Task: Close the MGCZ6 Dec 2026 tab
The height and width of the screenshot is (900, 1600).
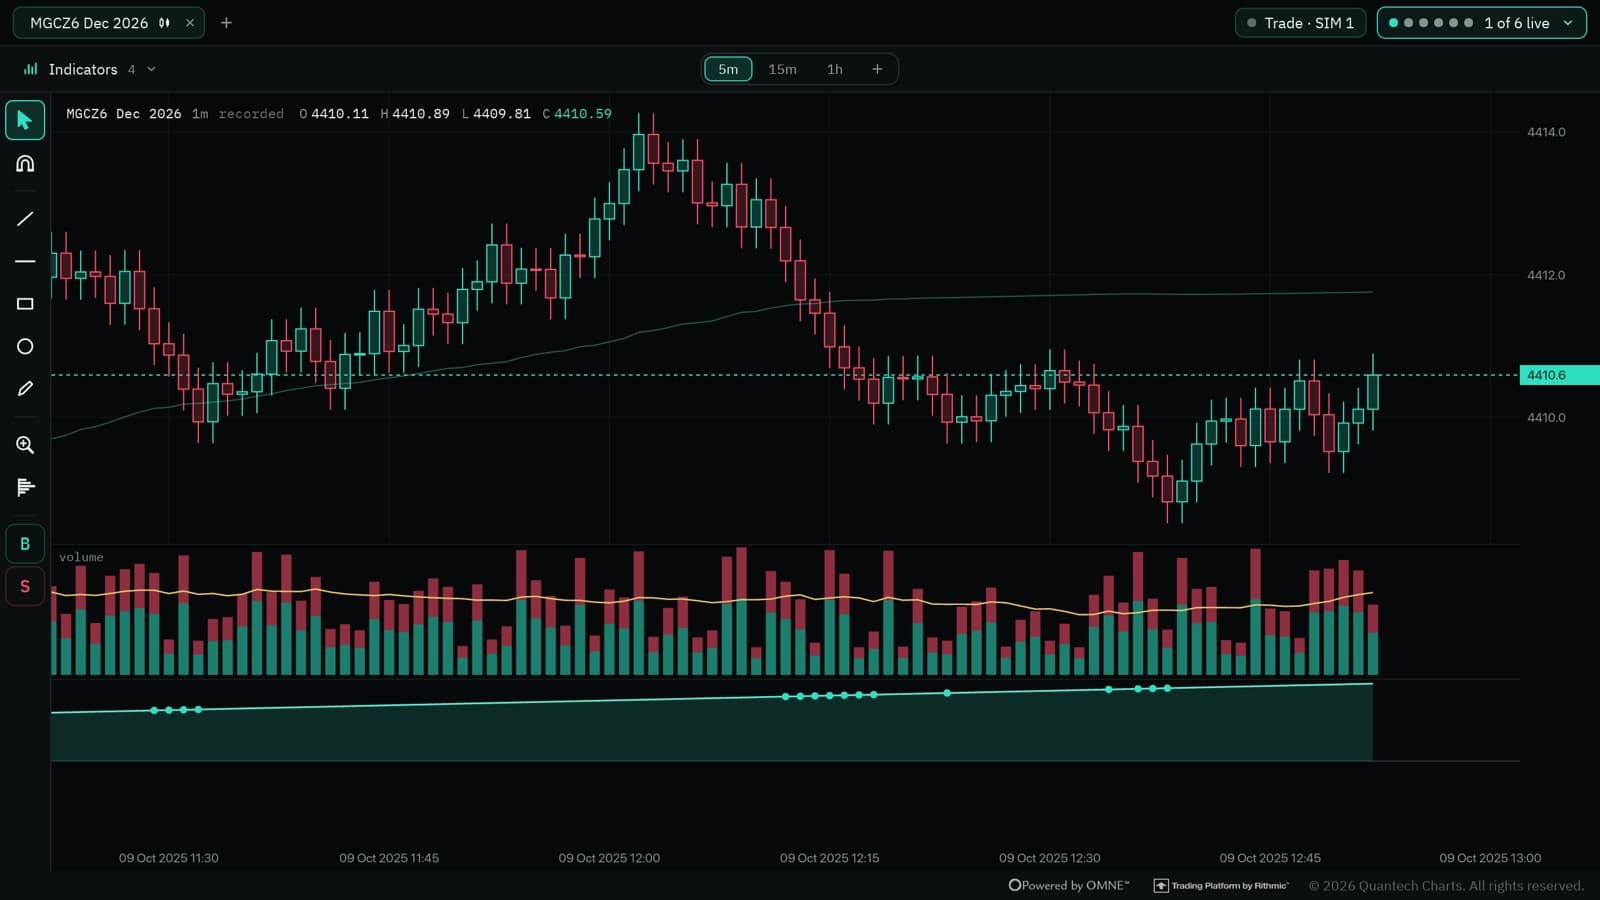Action: [x=190, y=23]
